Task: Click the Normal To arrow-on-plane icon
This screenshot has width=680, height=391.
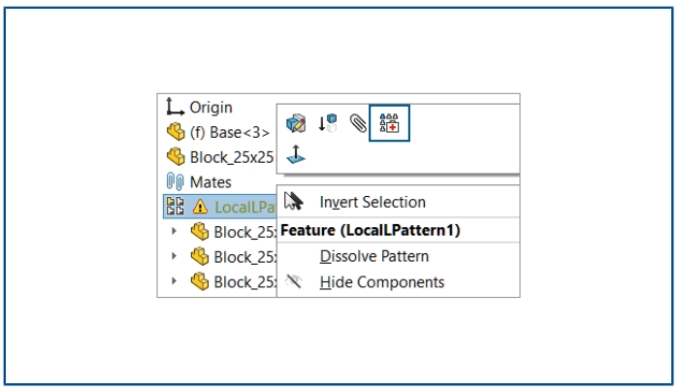Action: 296,154
